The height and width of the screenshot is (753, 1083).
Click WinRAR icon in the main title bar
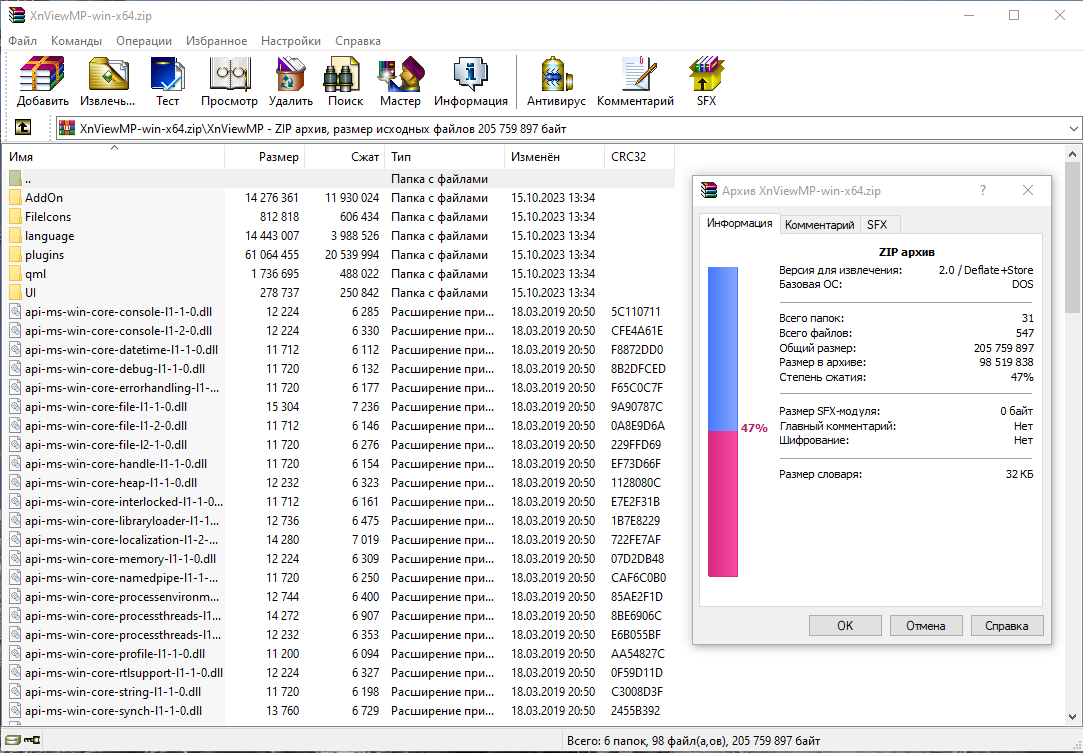tap(17, 15)
